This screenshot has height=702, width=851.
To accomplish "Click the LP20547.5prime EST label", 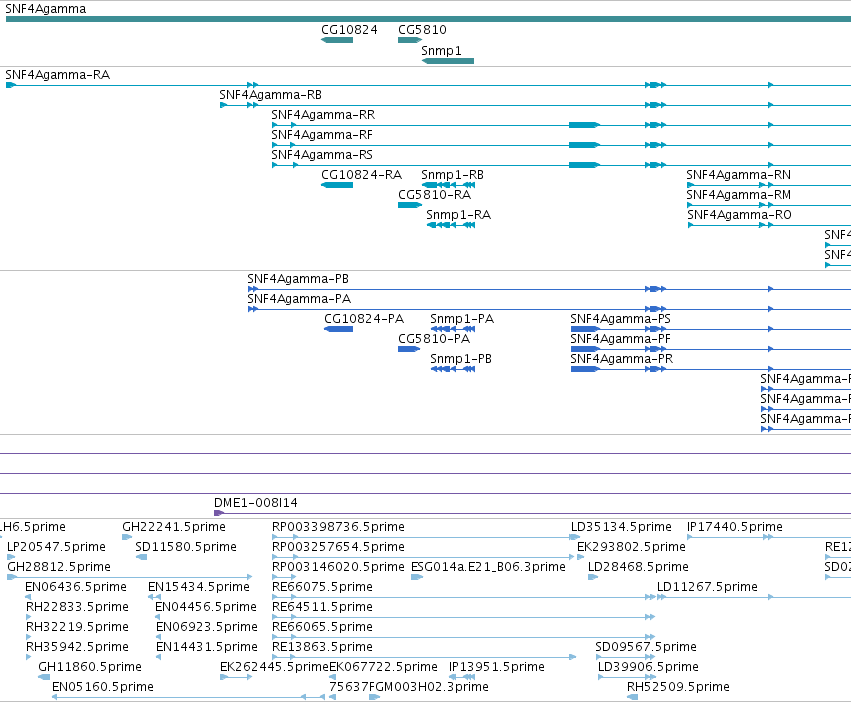I will coord(56,547).
